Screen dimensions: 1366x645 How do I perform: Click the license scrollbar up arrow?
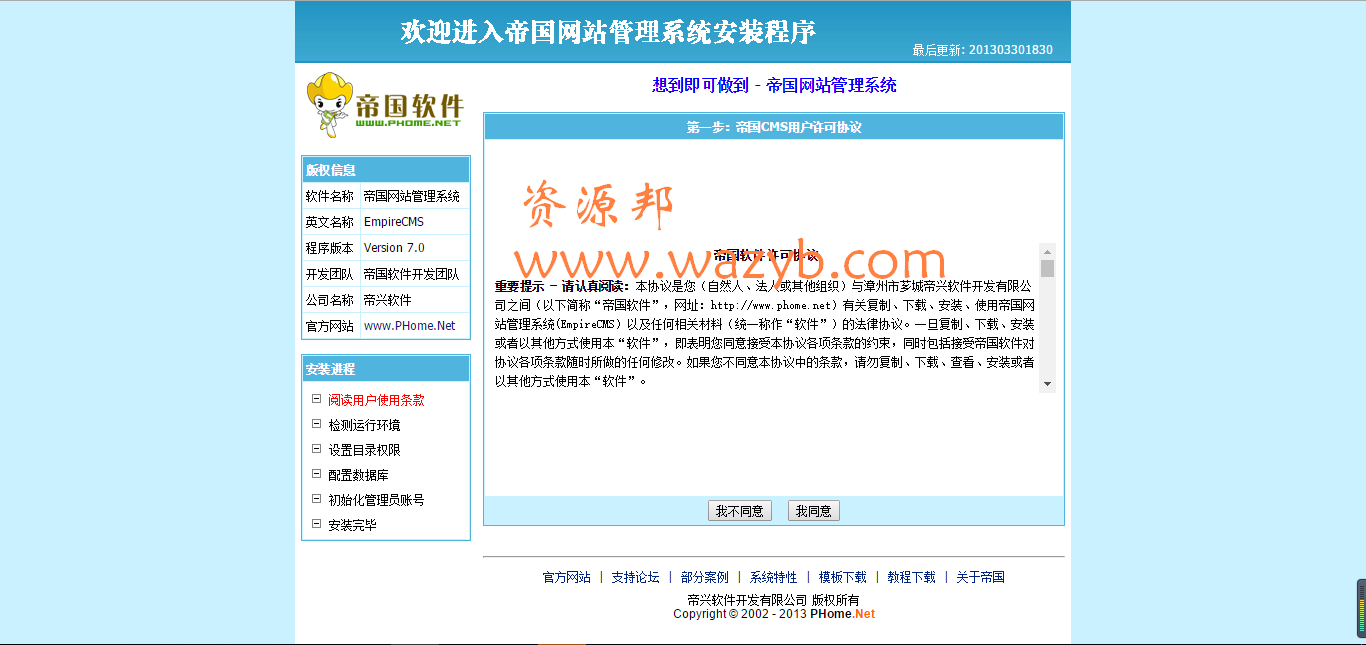coord(1048,251)
